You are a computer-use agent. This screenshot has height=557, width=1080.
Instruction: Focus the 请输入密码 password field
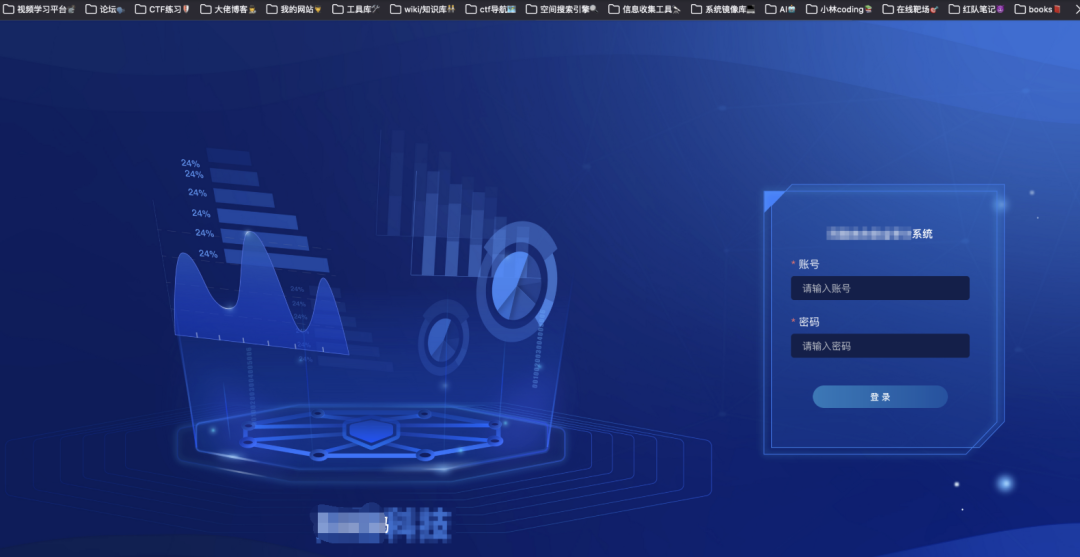click(x=880, y=346)
